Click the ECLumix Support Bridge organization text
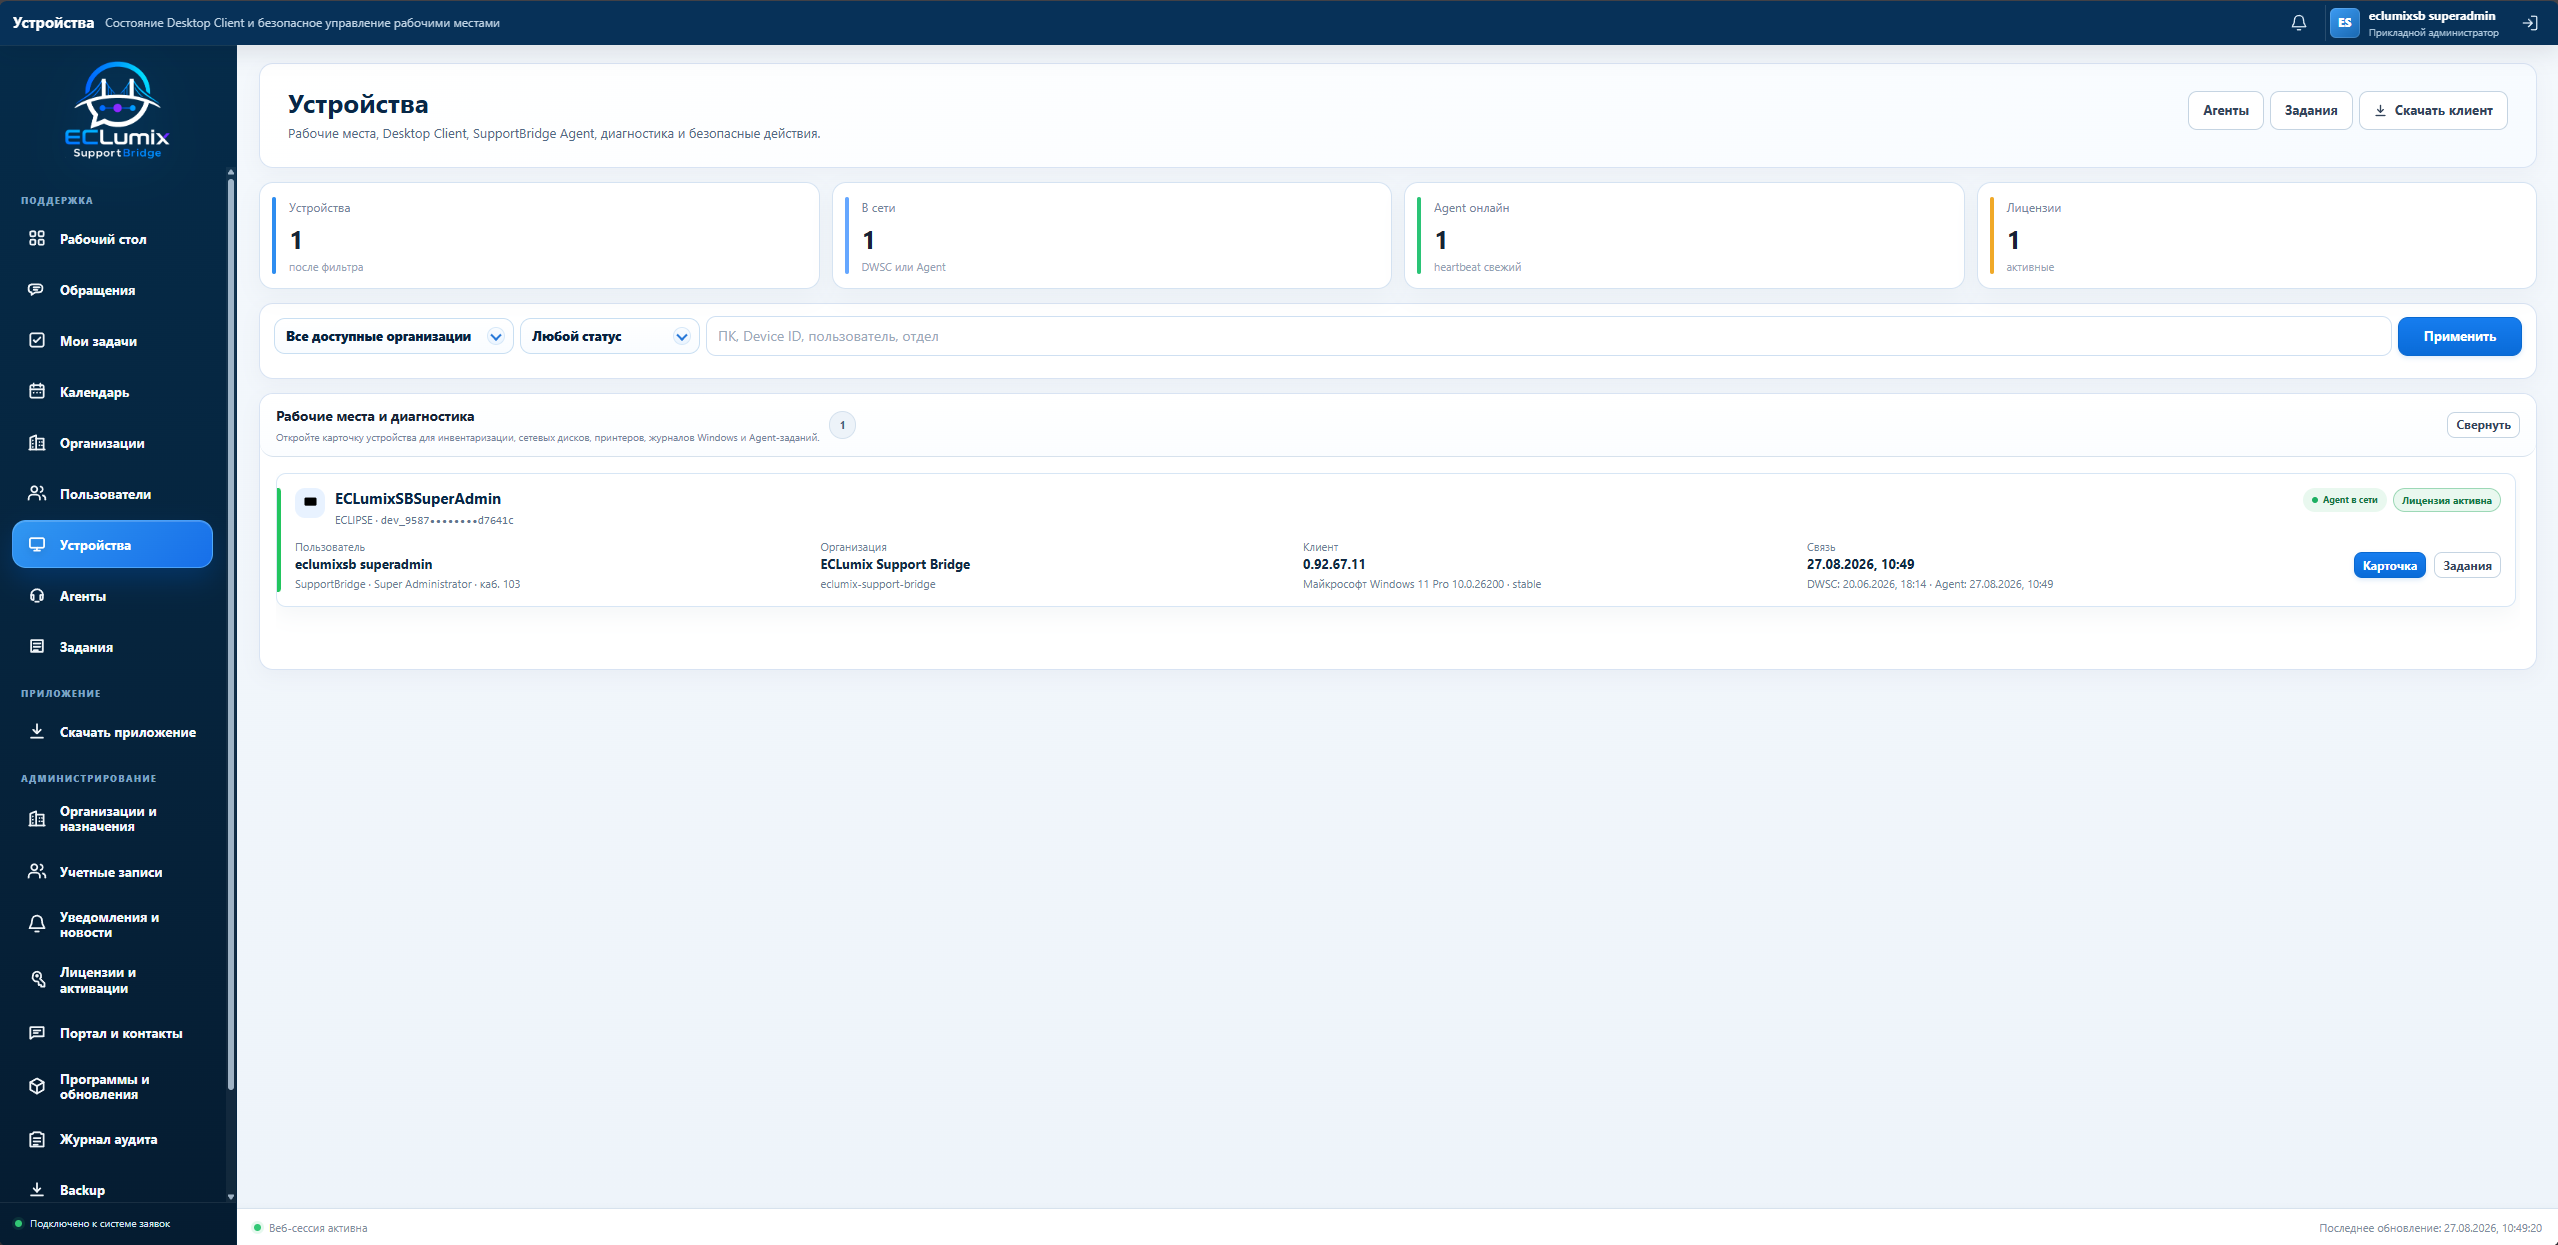This screenshot has height=1245, width=2558. (895, 565)
